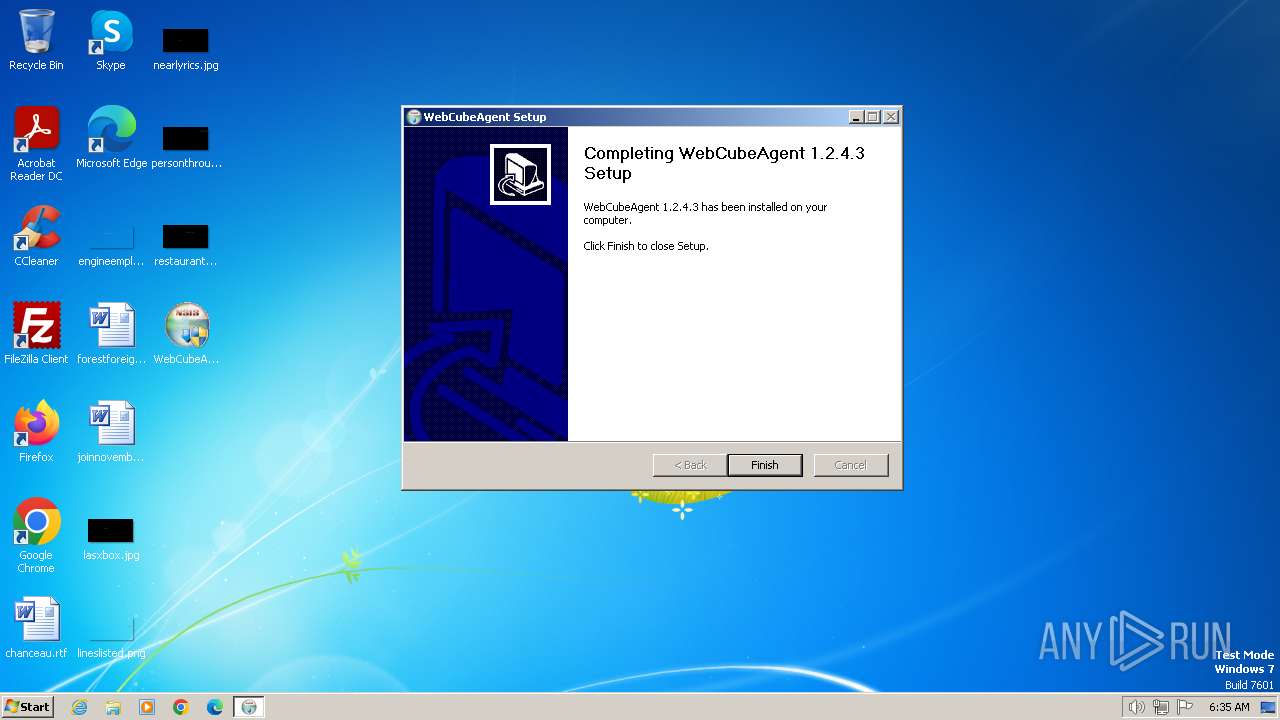Select joinnovemb... Word document
The image size is (1280, 720).
(111, 432)
